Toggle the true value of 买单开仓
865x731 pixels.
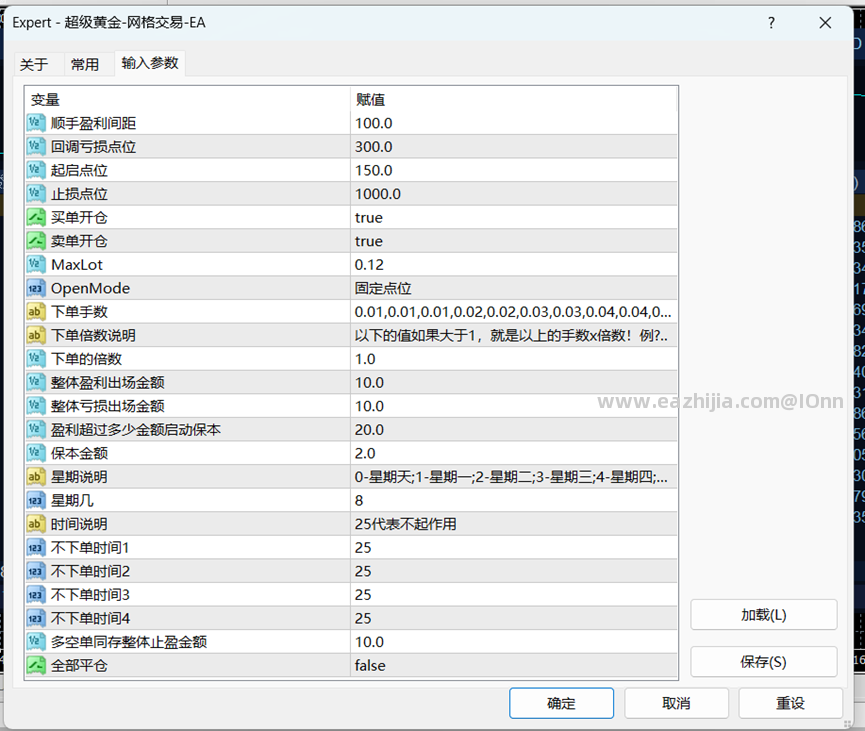click(x=514, y=217)
